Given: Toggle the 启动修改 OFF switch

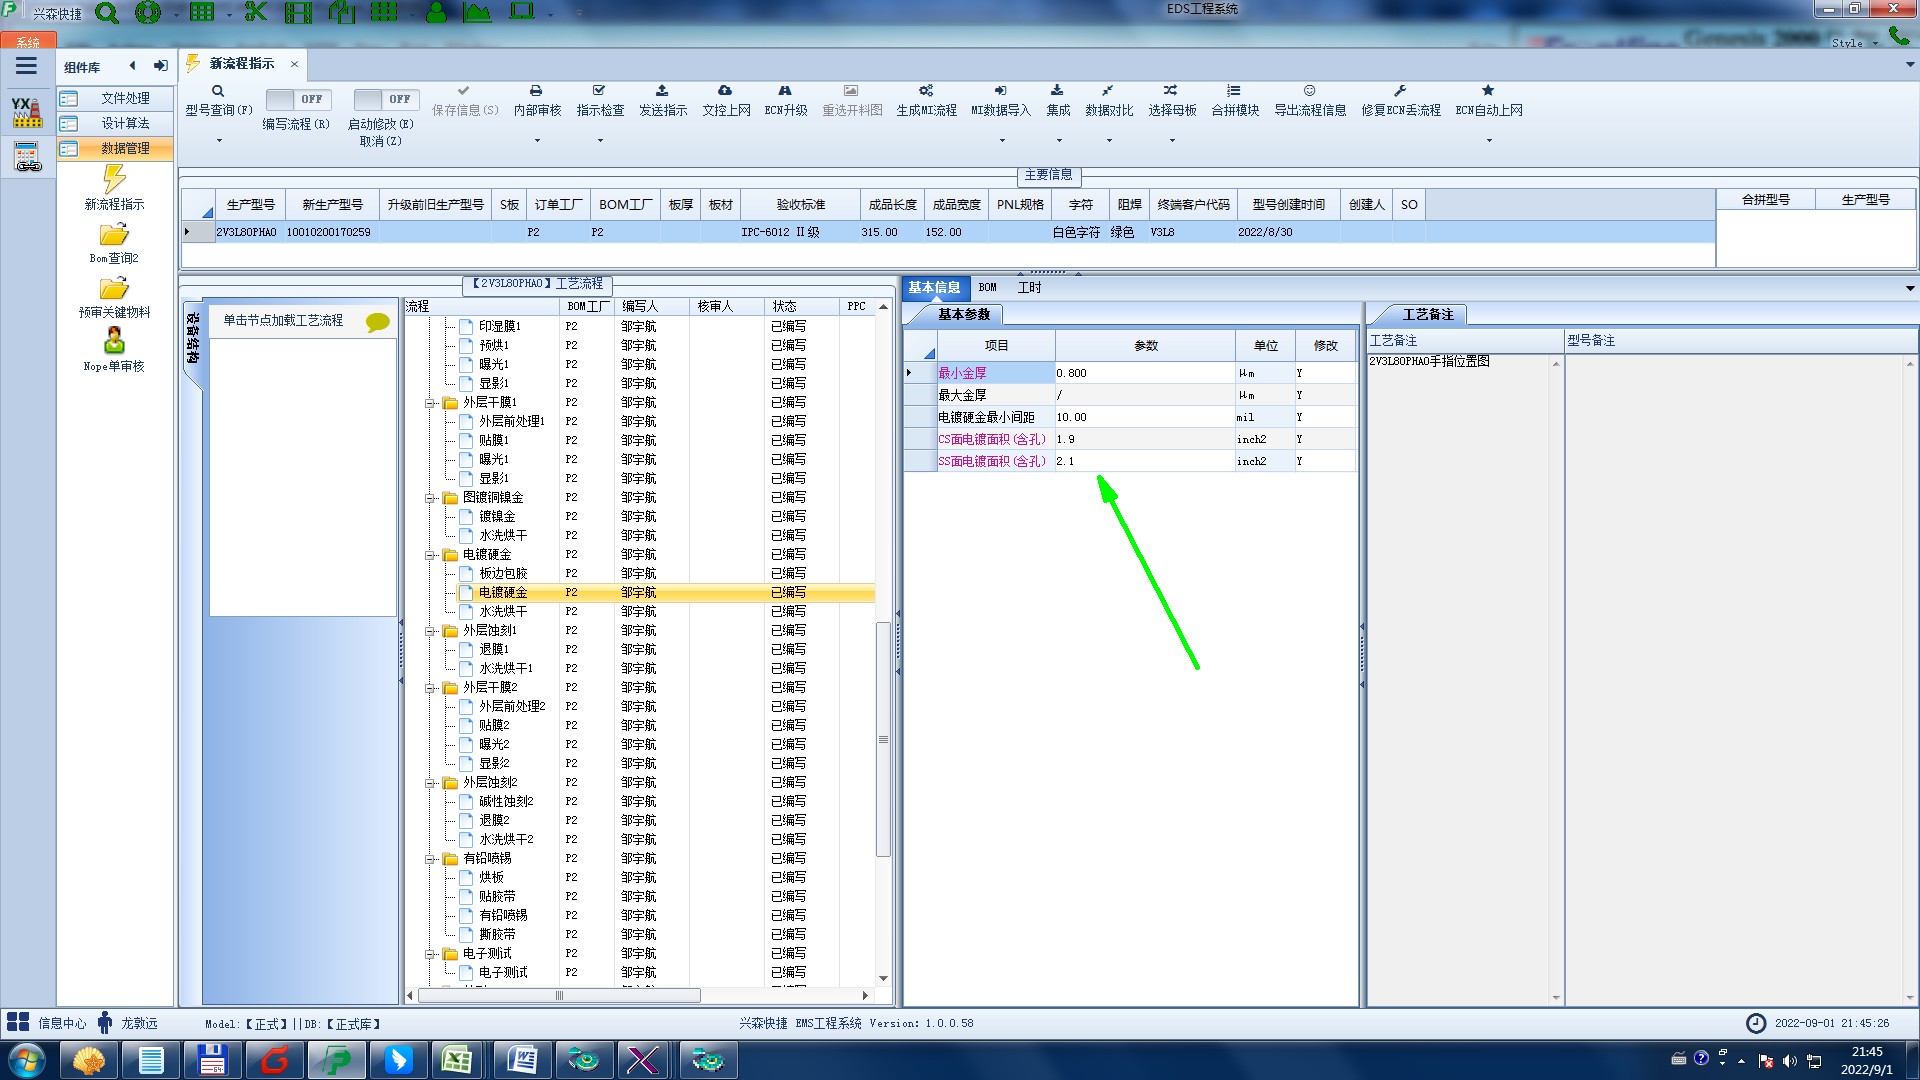Looking at the screenshot, I should click(x=384, y=99).
